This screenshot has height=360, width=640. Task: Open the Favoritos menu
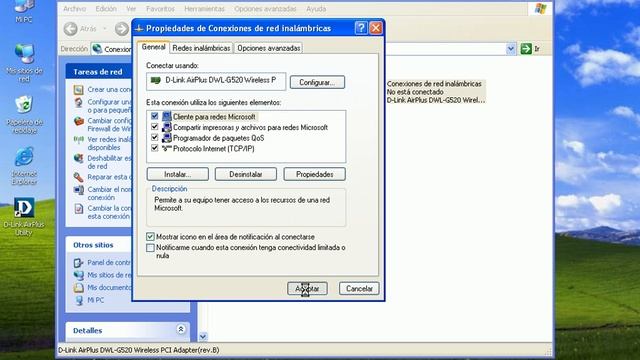click(x=160, y=9)
